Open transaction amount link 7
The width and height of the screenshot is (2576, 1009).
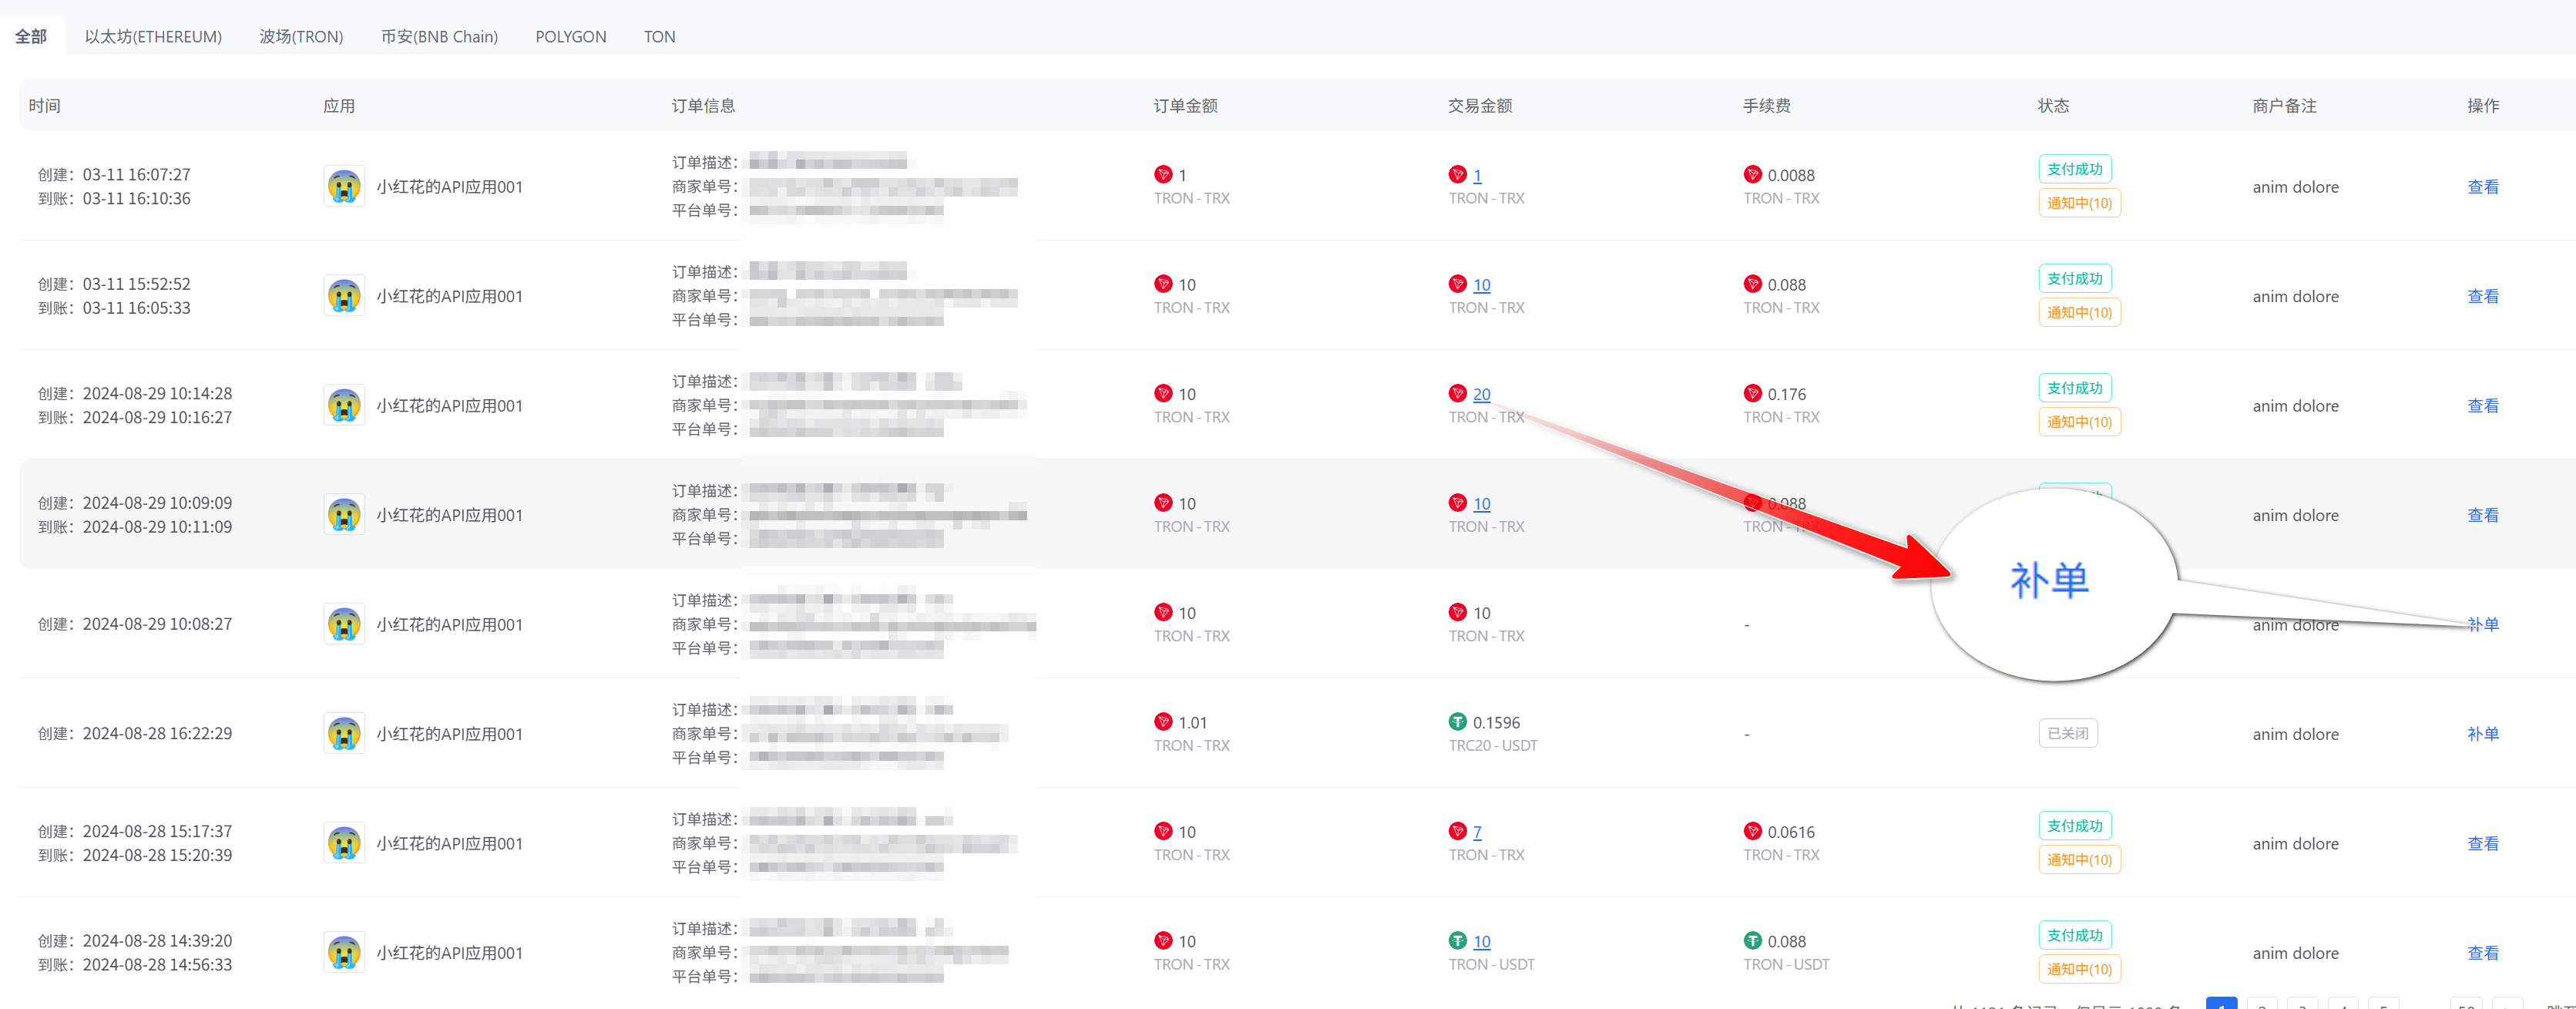1477,832
